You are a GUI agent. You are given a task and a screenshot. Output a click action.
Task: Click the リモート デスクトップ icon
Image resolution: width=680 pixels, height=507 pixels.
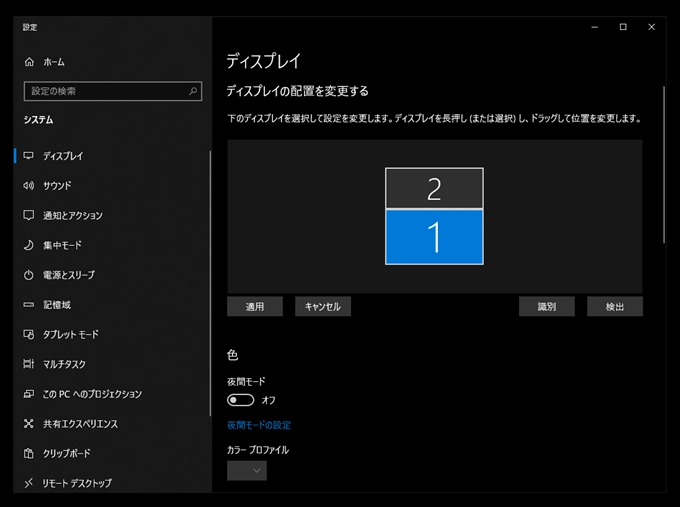point(29,483)
